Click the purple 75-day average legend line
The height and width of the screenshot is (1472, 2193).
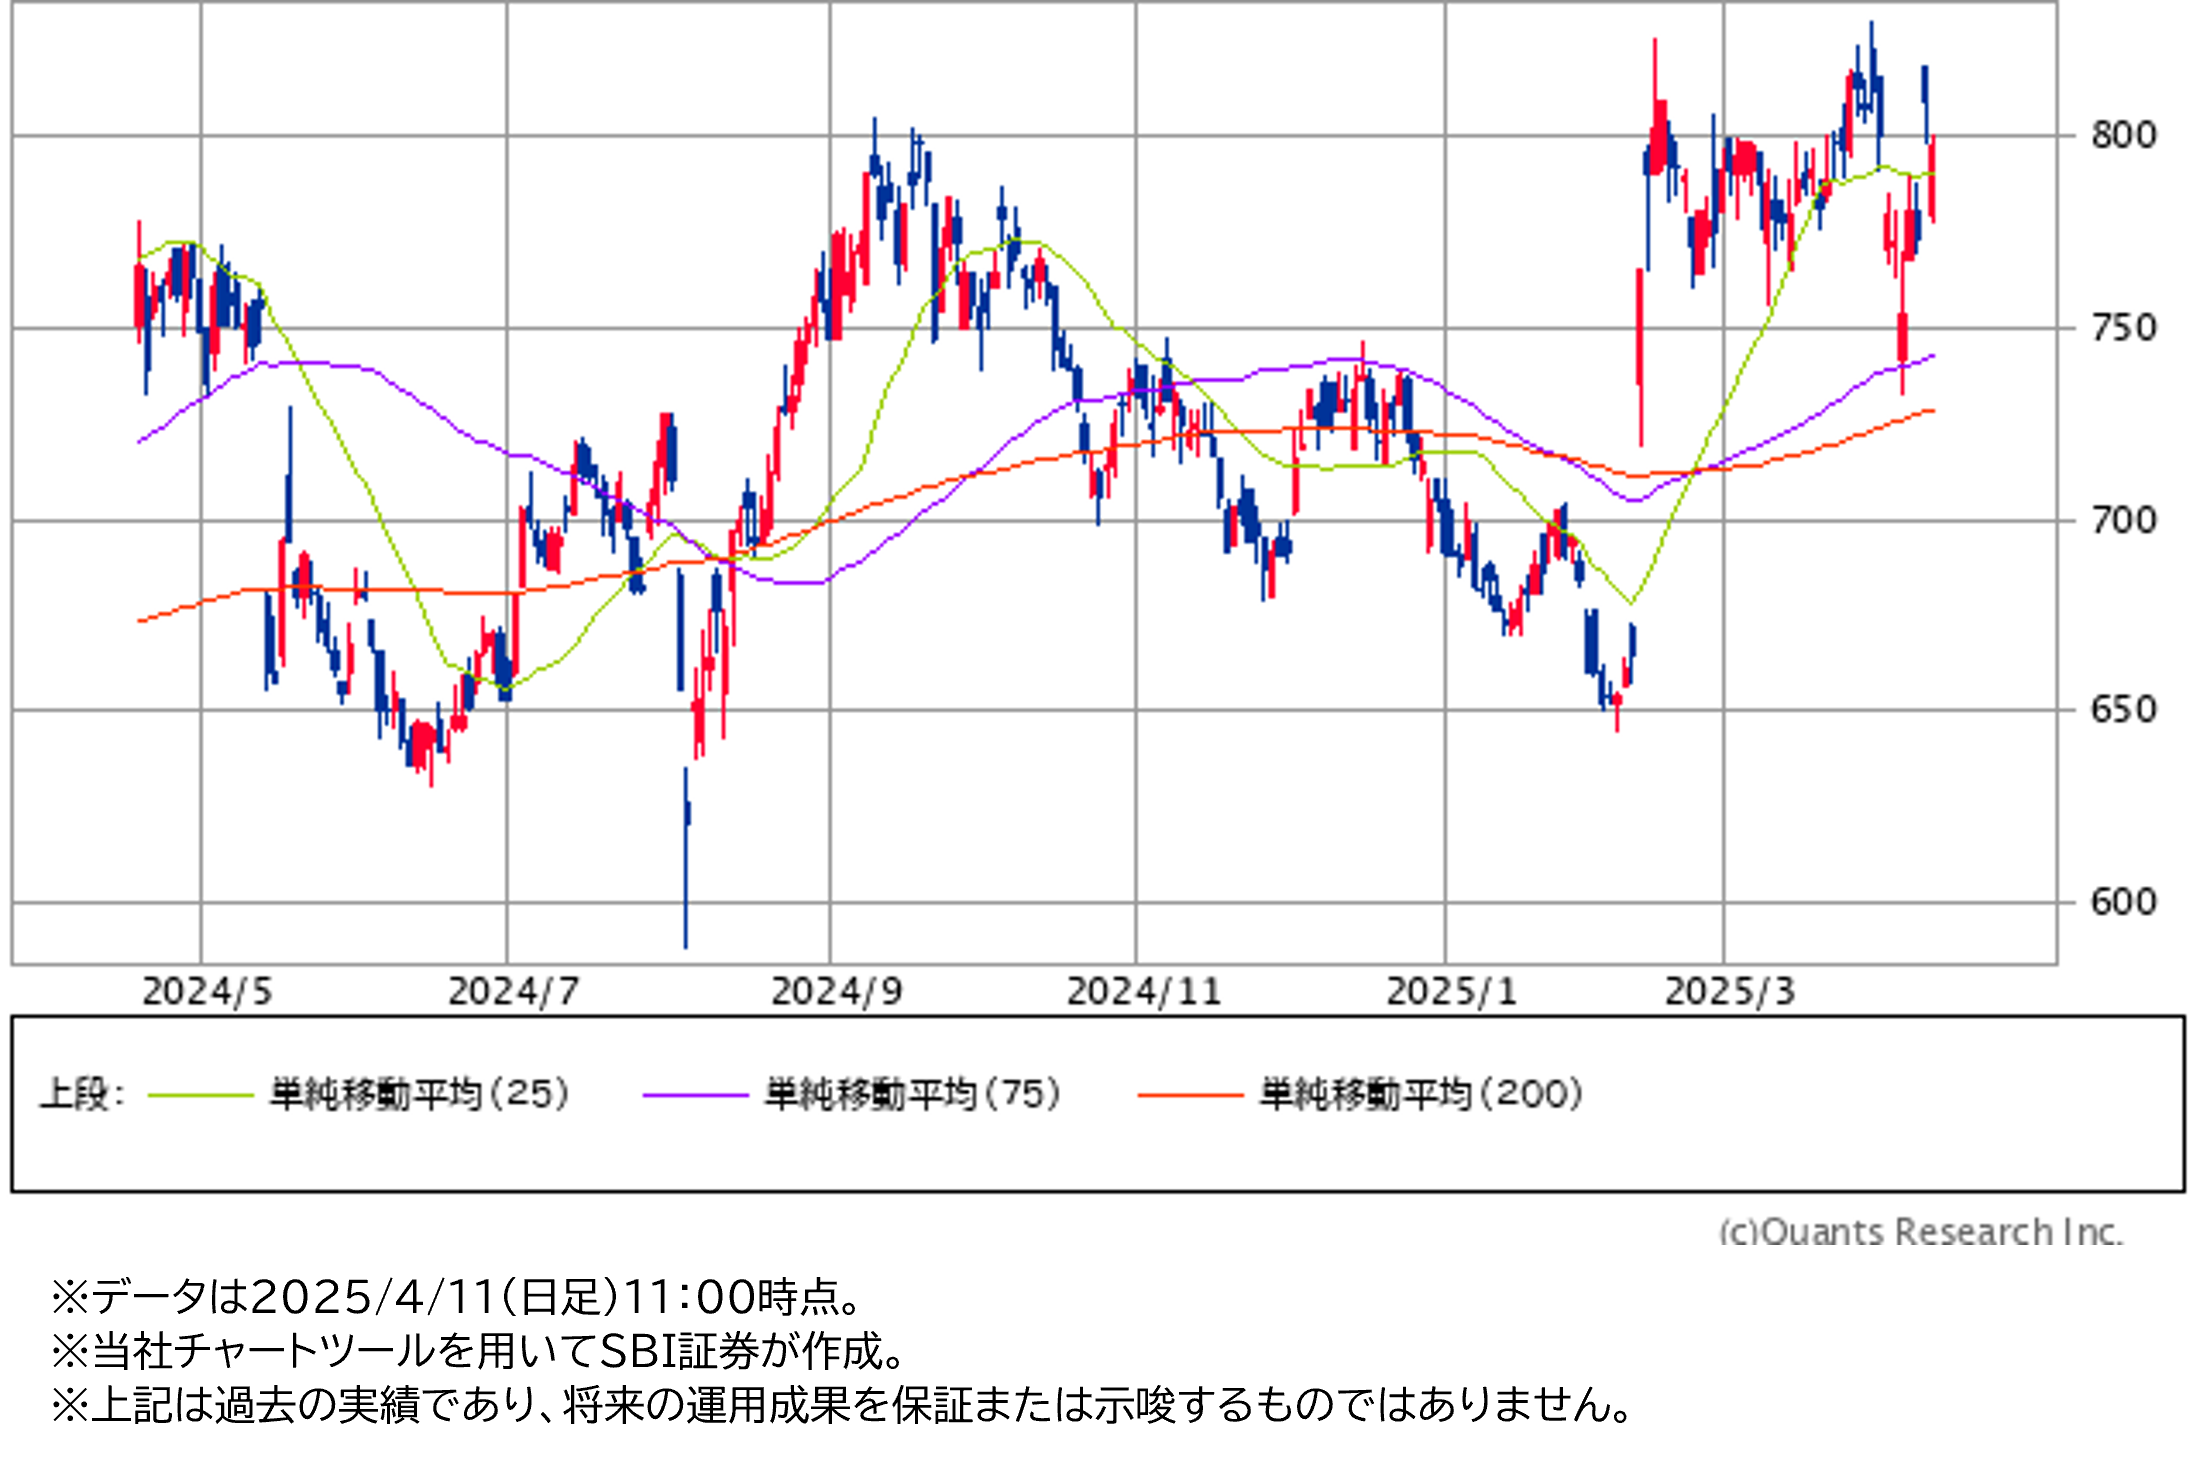695,1096
